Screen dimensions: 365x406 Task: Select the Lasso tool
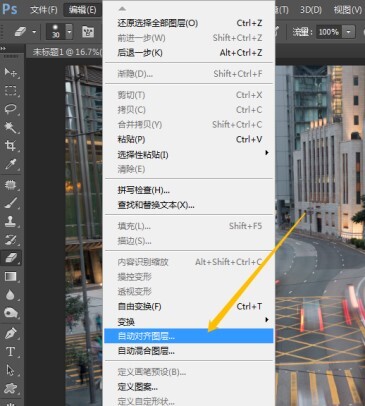pyautogui.click(x=11, y=109)
